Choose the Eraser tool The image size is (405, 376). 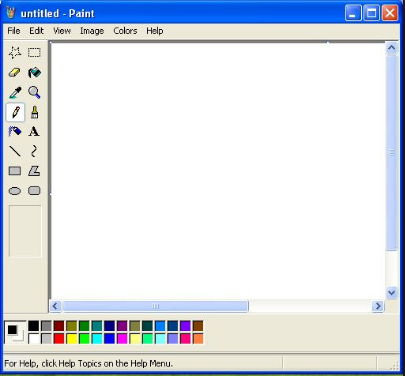pos(15,72)
